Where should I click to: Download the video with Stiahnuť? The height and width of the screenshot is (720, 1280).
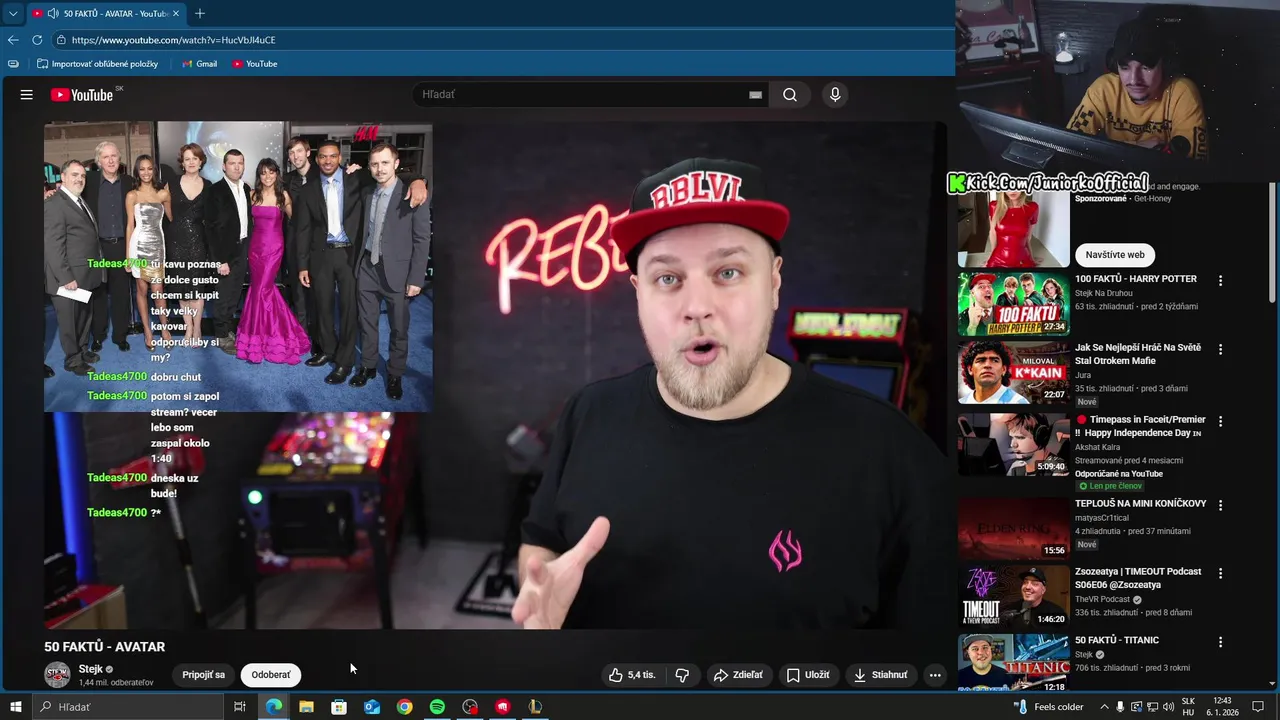(x=881, y=675)
